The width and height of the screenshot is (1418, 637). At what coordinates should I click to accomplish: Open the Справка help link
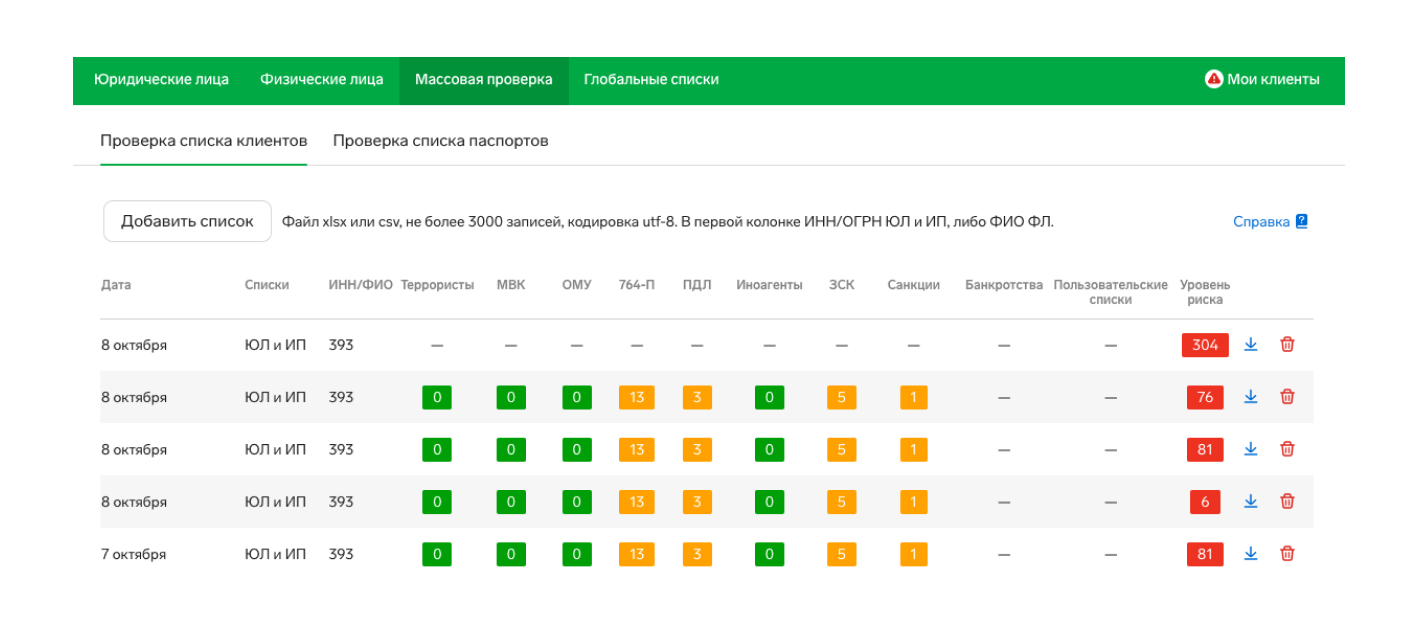[1260, 222]
